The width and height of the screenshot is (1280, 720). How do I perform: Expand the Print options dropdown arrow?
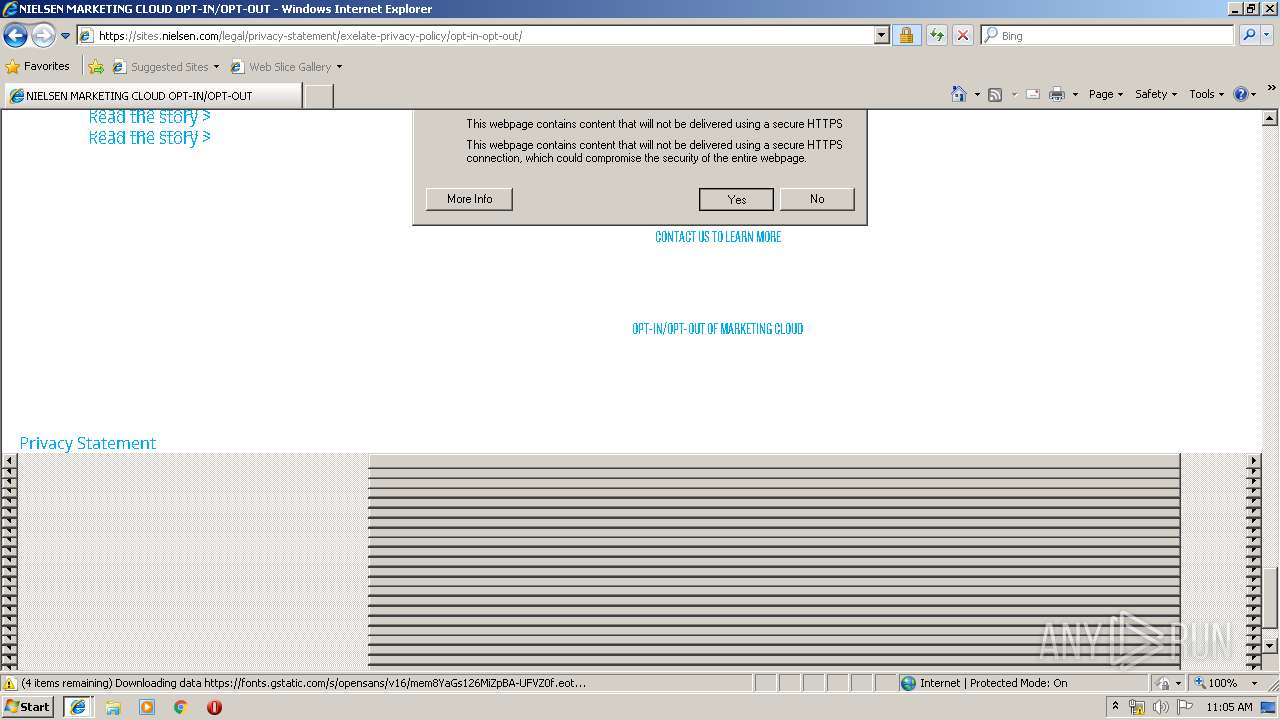pos(1075,94)
